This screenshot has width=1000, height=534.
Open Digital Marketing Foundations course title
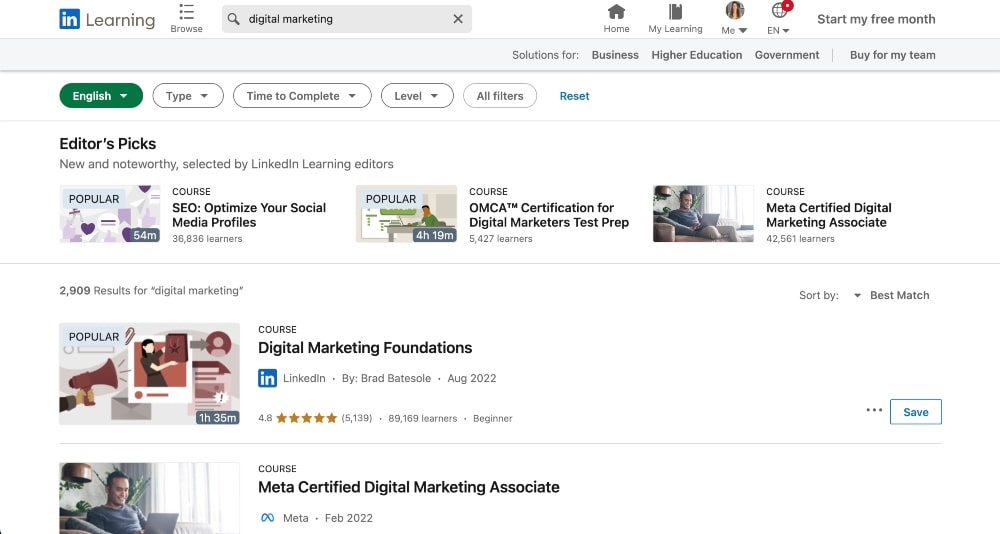pos(365,348)
